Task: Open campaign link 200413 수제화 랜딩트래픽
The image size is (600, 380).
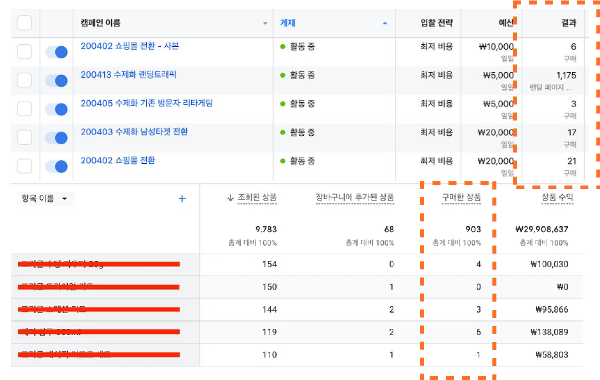Action: click(x=129, y=75)
